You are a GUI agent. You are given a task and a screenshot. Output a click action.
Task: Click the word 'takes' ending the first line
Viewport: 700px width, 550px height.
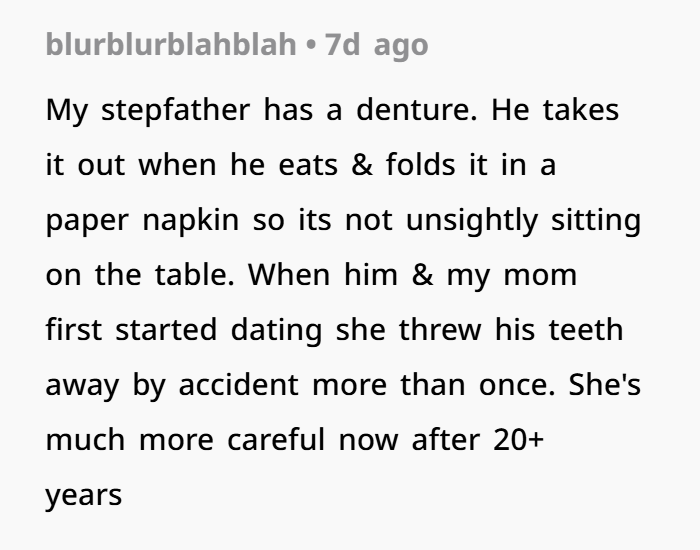[581, 110]
